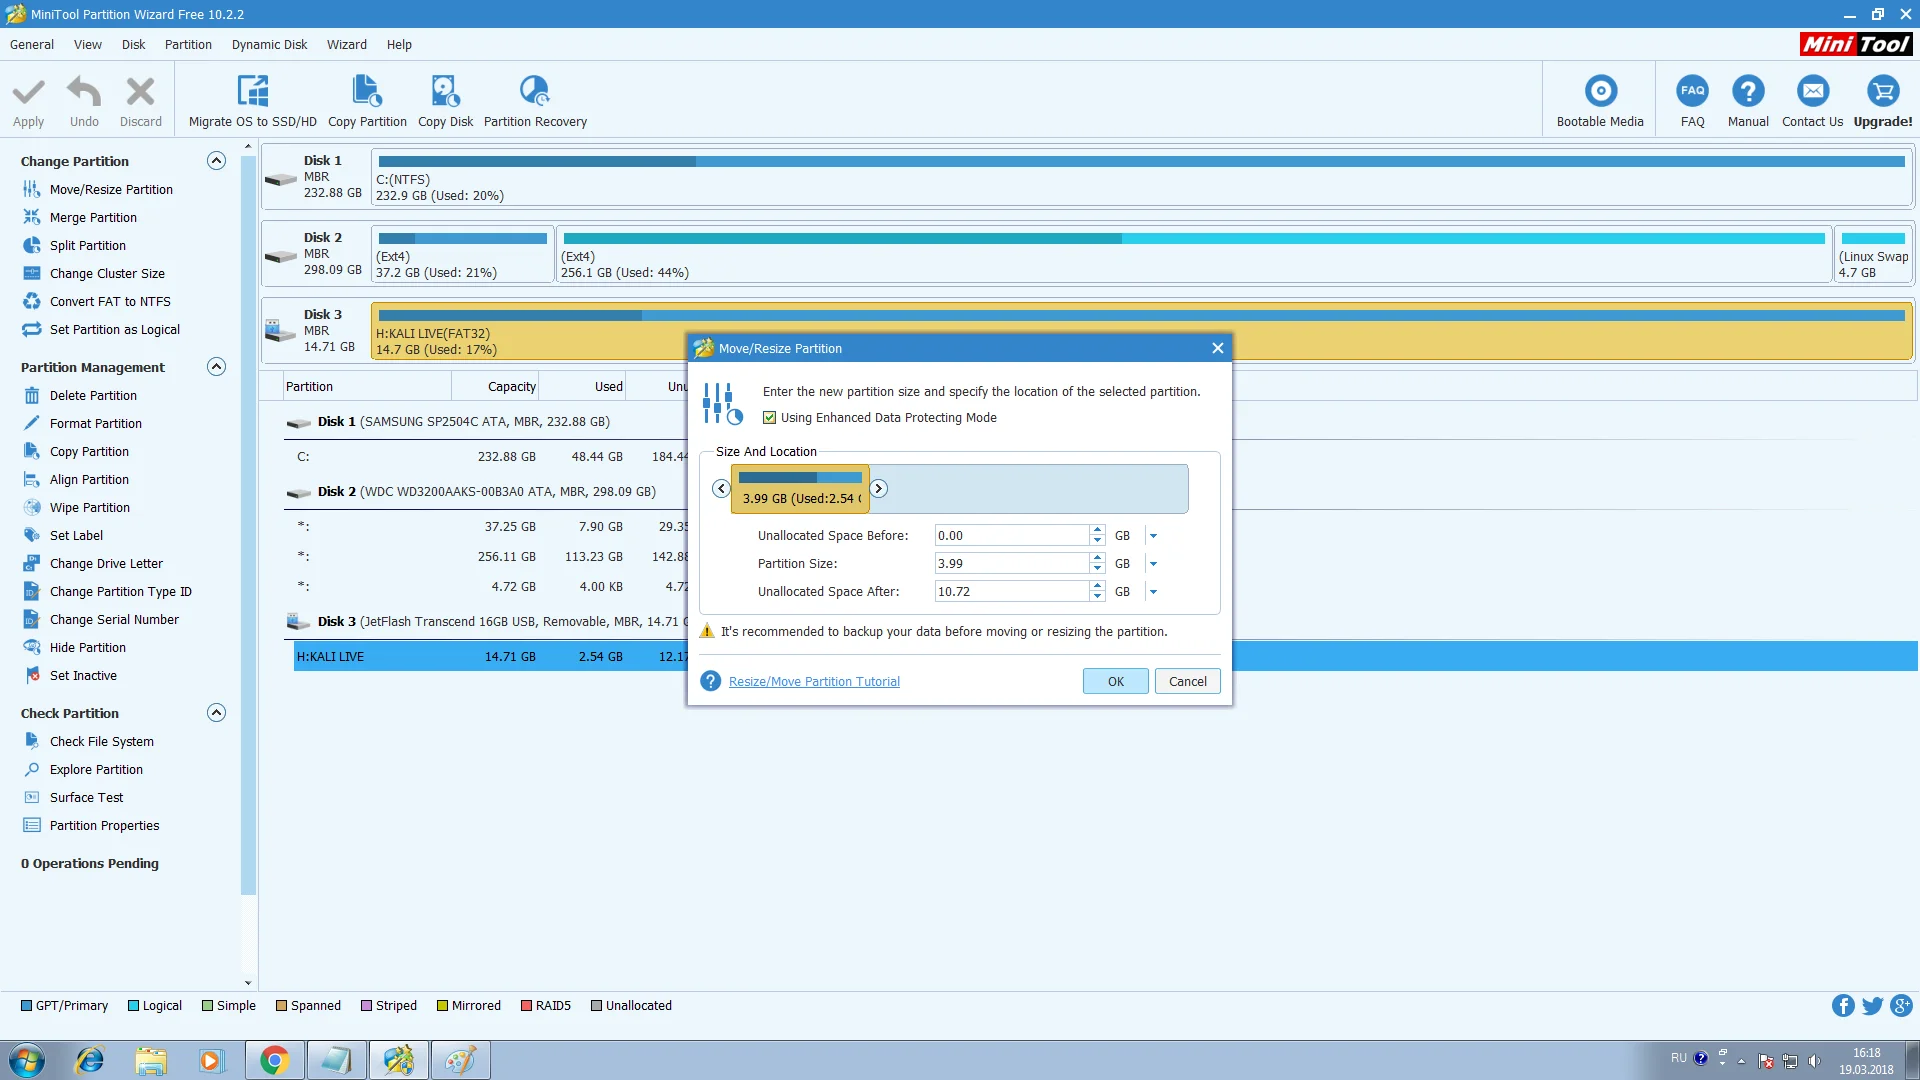
Task: Toggle Using Enhanced Data Protecting Mode checkbox
Action: pos(770,418)
